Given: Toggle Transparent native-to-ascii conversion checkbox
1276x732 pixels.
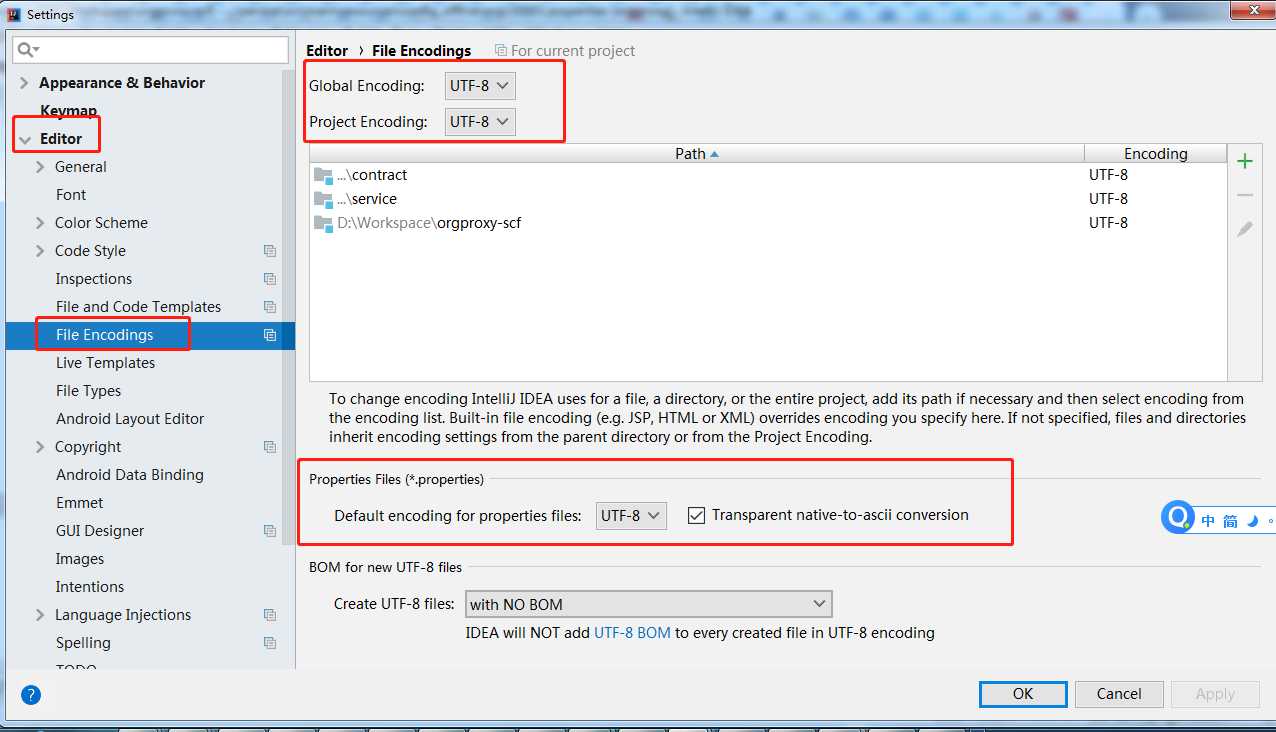Looking at the screenshot, I should (697, 516).
